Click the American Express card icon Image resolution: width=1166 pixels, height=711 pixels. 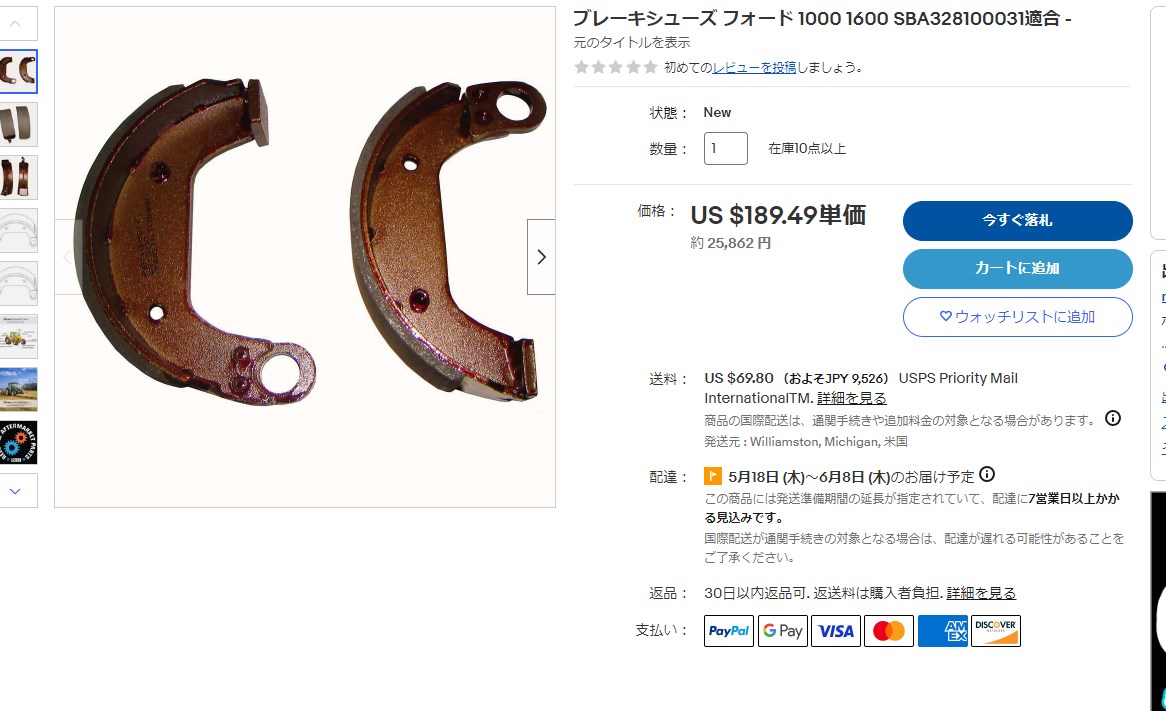pyautogui.click(x=943, y=631)
